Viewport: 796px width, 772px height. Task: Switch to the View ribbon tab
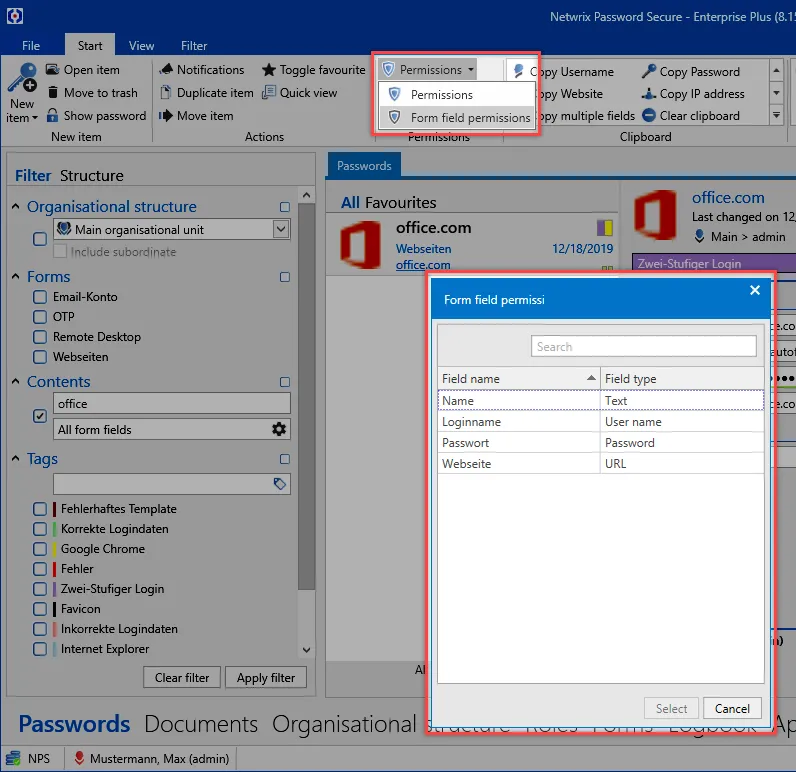tap(141, 46)
